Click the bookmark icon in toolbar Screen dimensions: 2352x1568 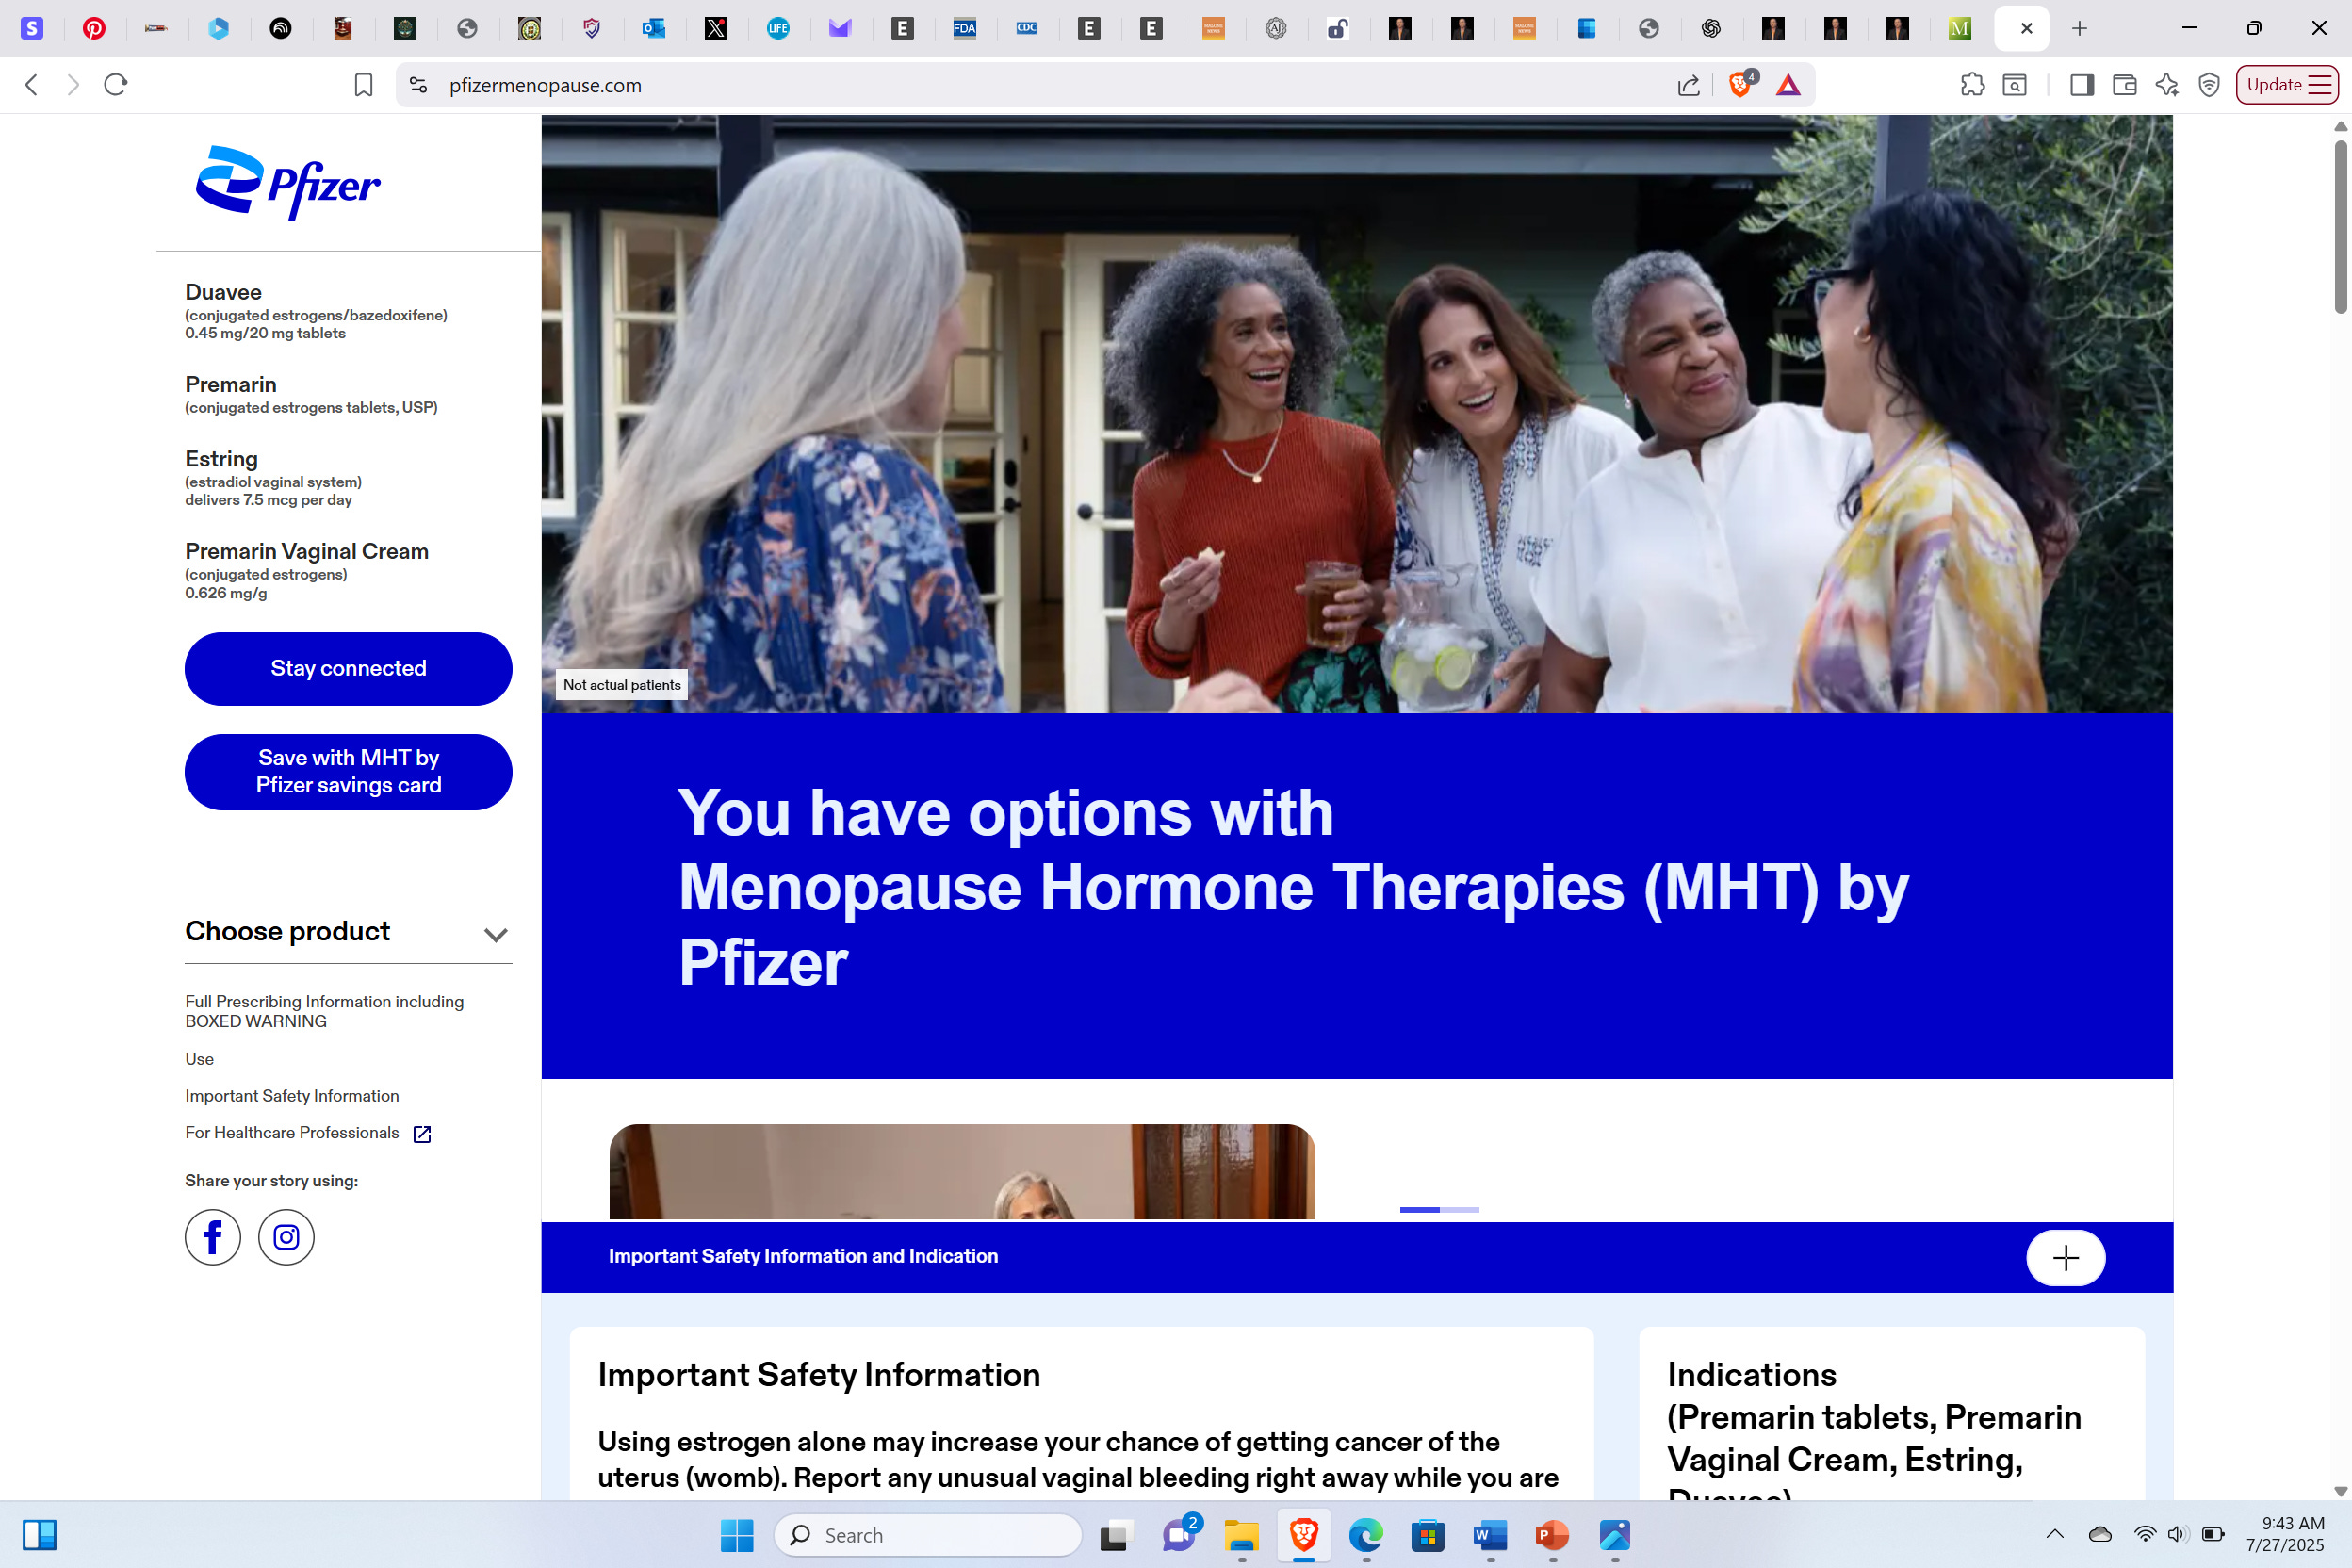[363, 85]
